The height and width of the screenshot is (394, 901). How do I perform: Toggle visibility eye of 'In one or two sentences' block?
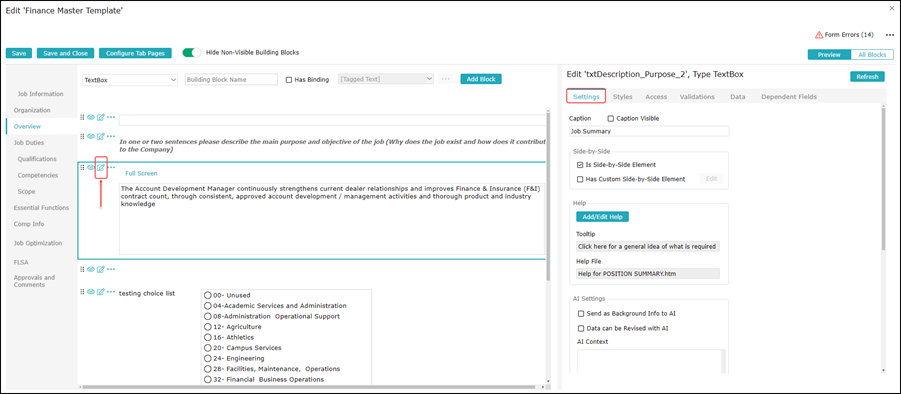coord(91,136)
